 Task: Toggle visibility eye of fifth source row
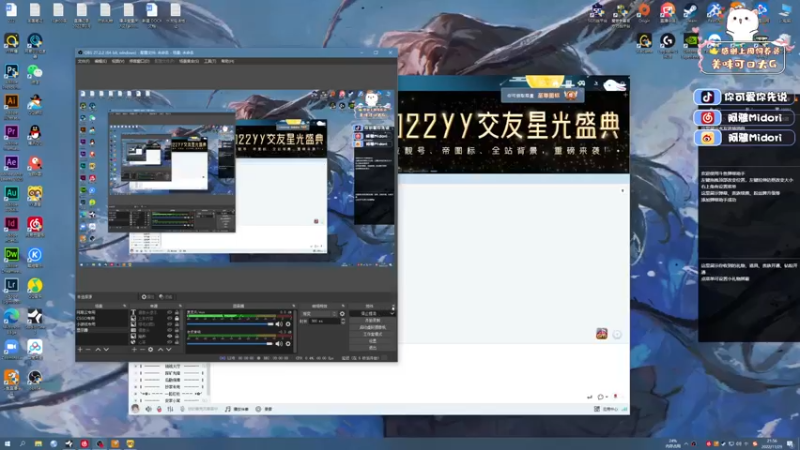[x=169, y=336]
